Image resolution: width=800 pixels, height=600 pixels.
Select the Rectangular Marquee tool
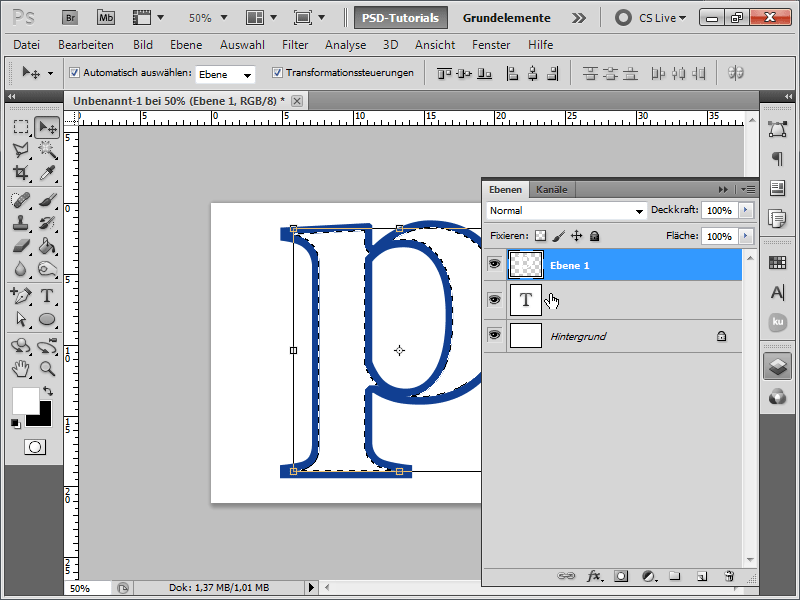(x=21, y=127)
